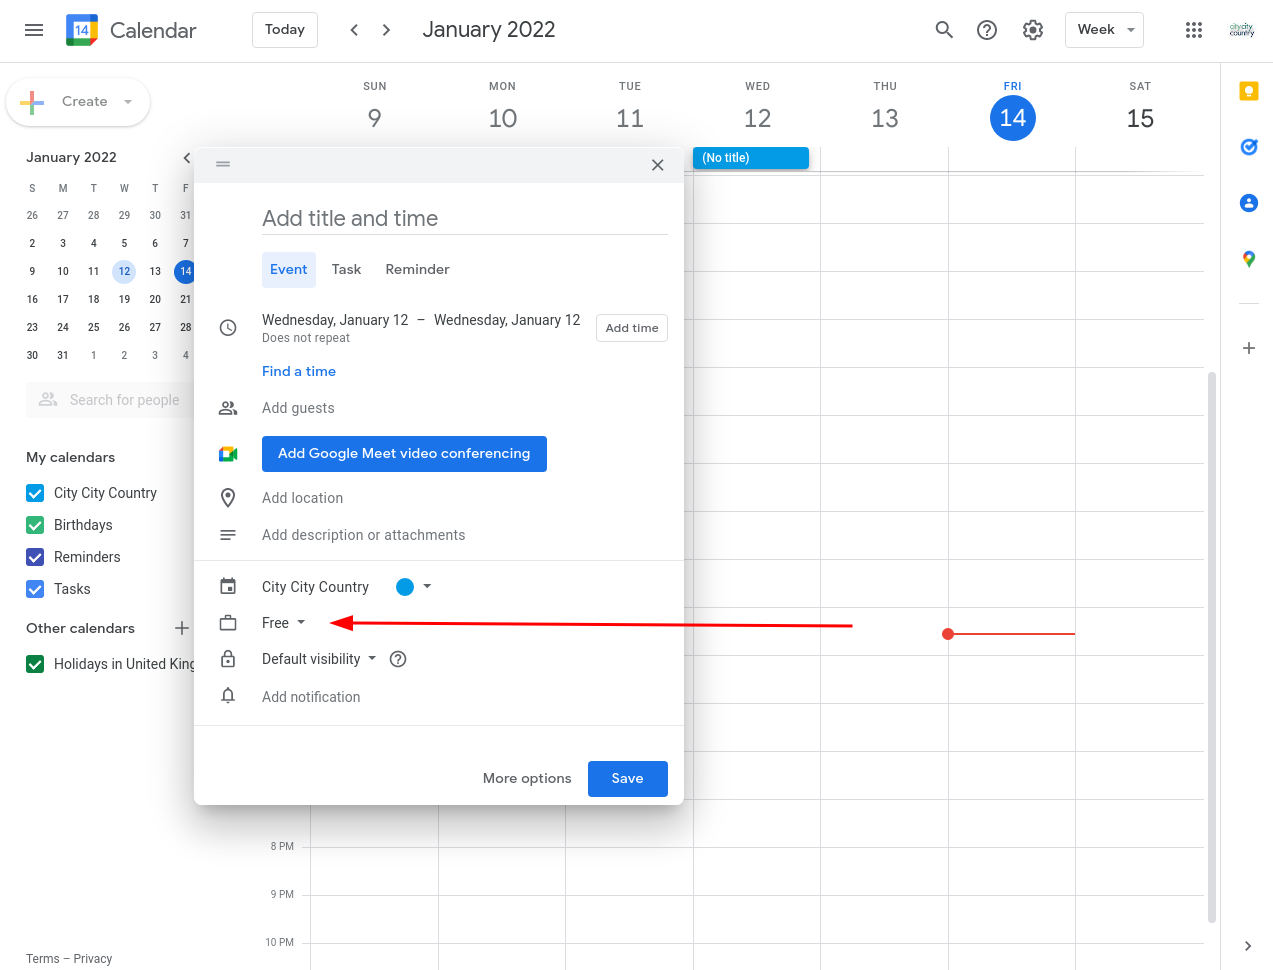The height and width of the screenshot is (970, 1273).
Task: Open the Week view dropdown
Action: [1104, 30]
